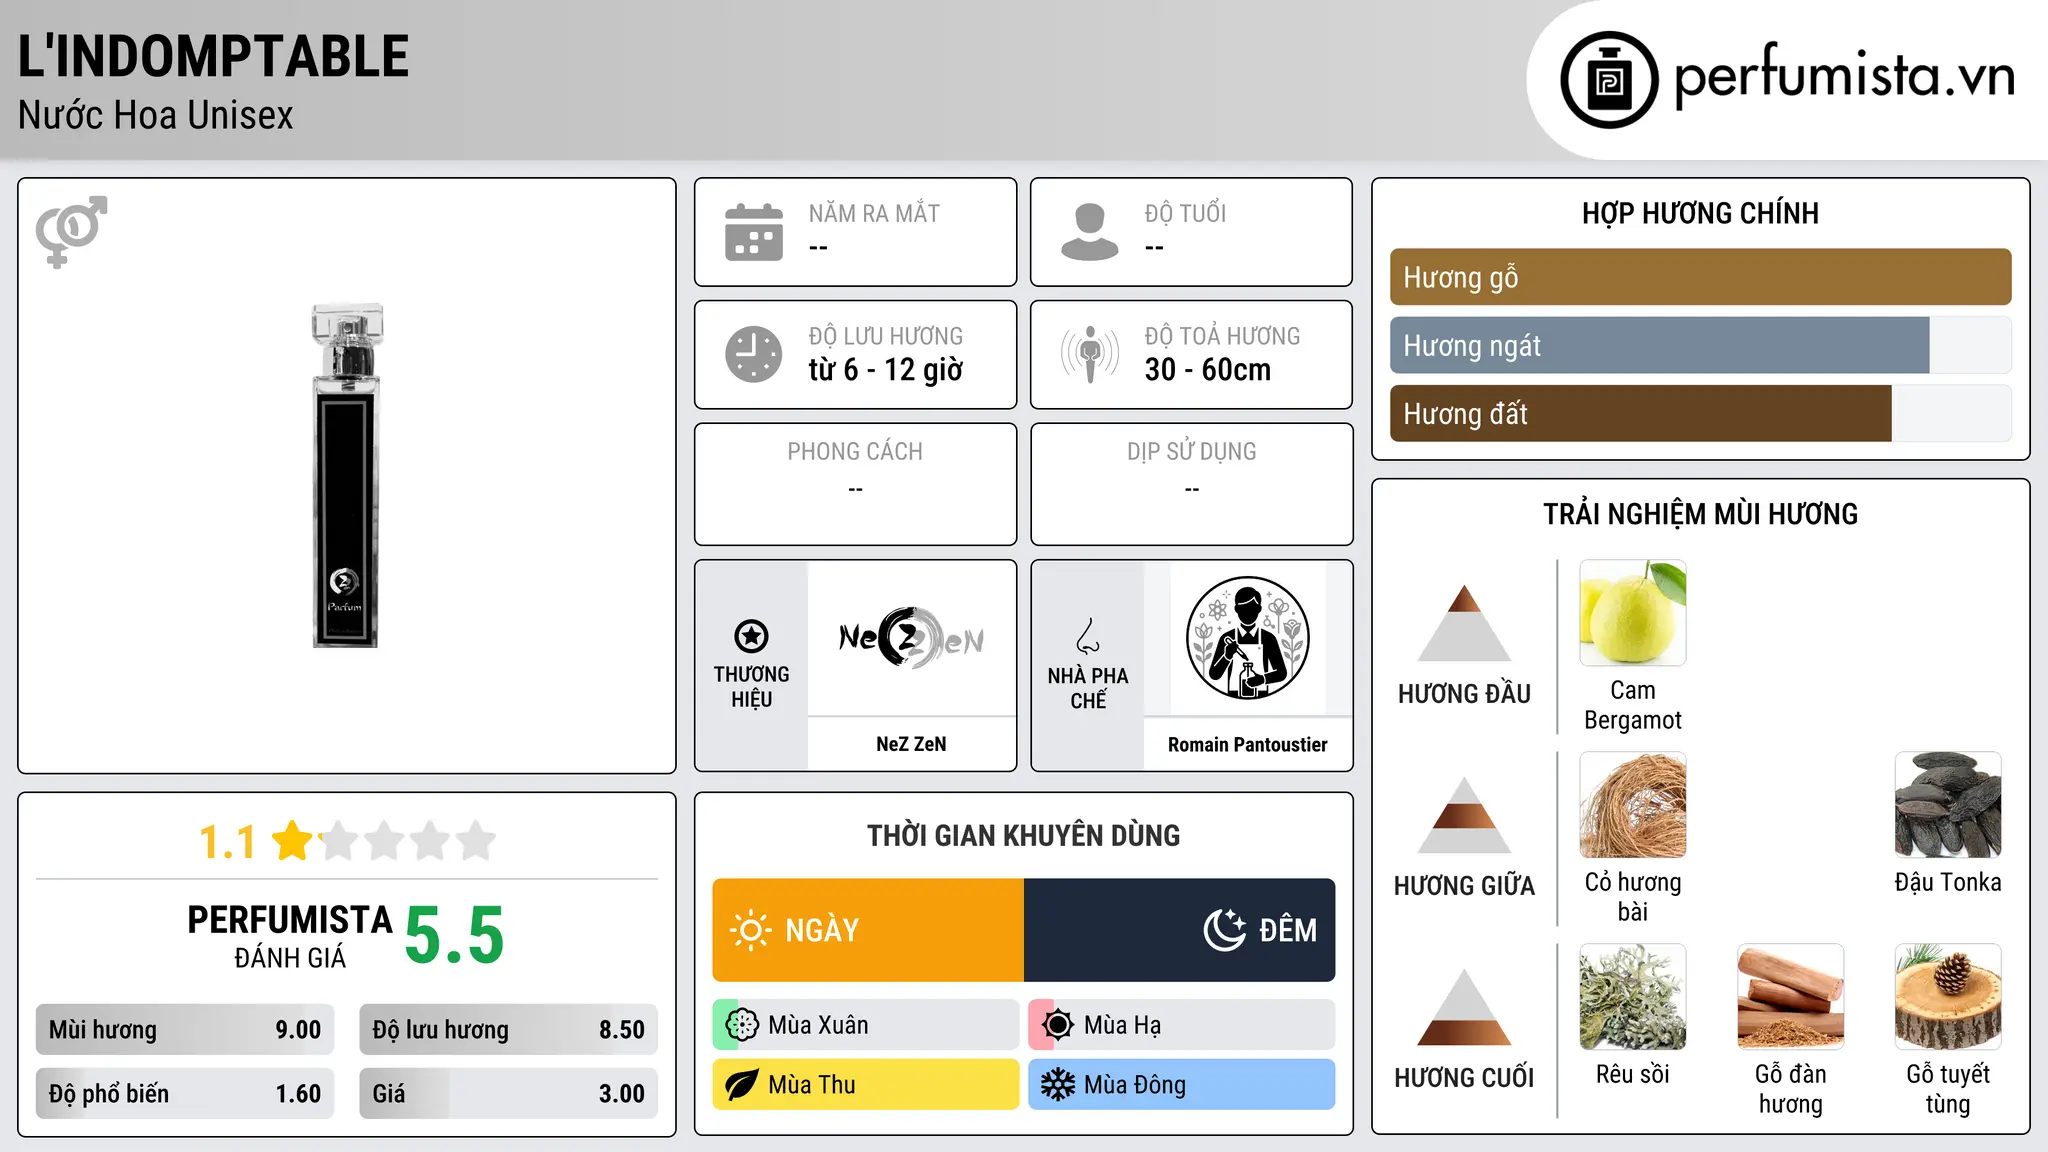Click the Hợp hương chính heading
Viewport: 2048px width, 1152px height.
tap(1700, 213)
